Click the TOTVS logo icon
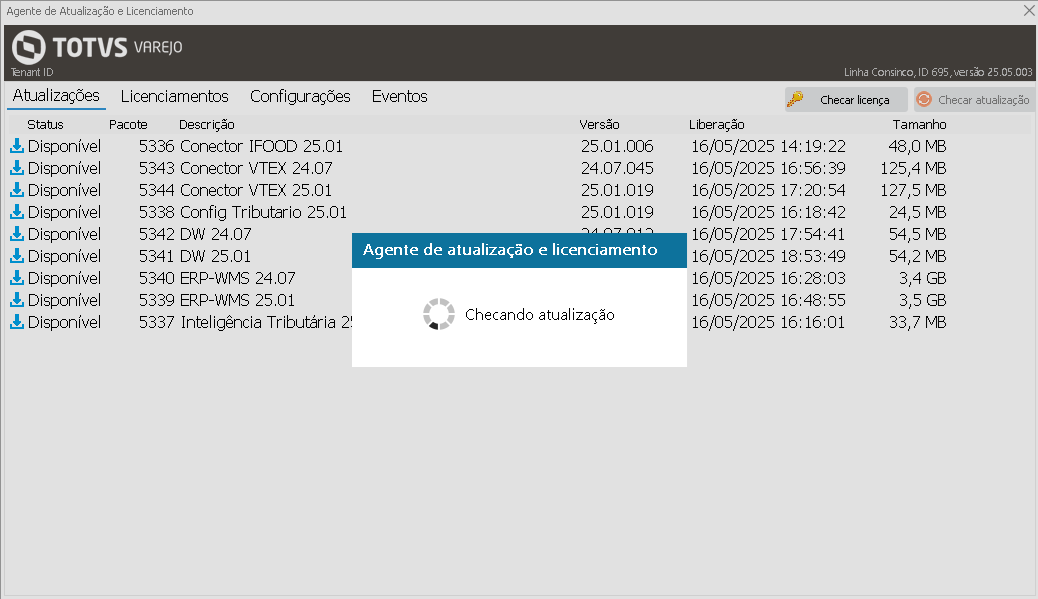1038x599 pixels. tap(28, 47)
